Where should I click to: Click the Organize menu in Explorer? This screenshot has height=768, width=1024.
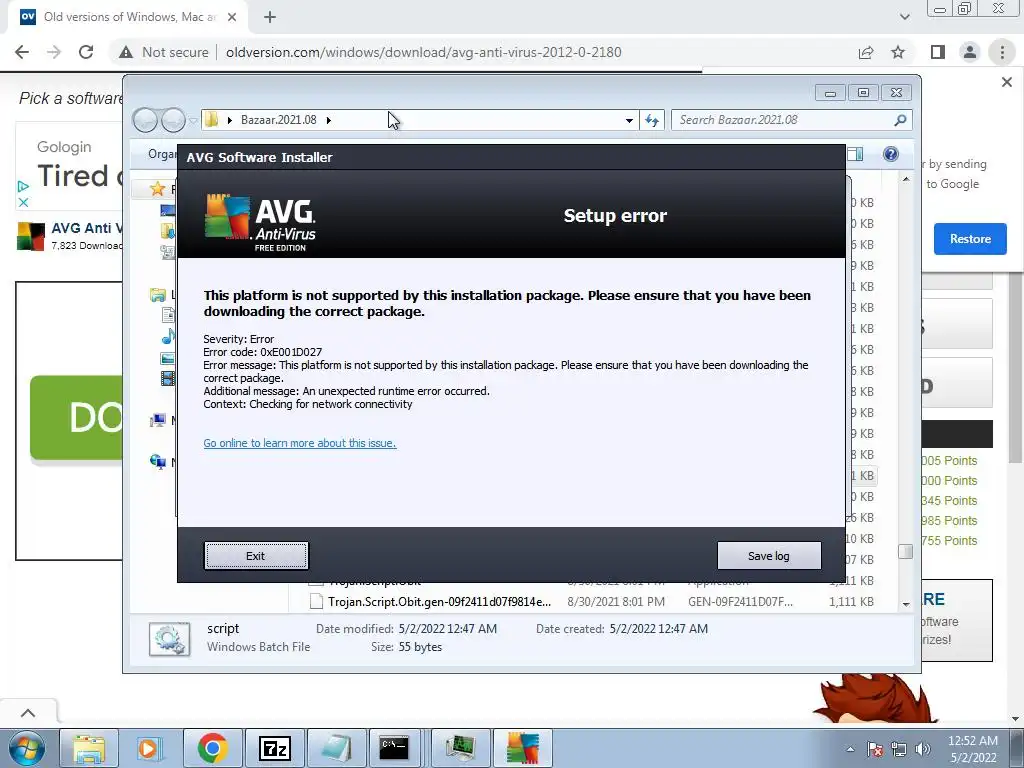tap(162, 154)
